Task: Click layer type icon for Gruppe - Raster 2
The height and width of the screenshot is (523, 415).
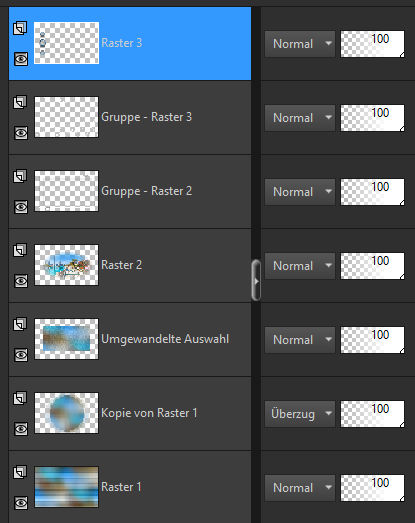Action: [x=20, y=176]
